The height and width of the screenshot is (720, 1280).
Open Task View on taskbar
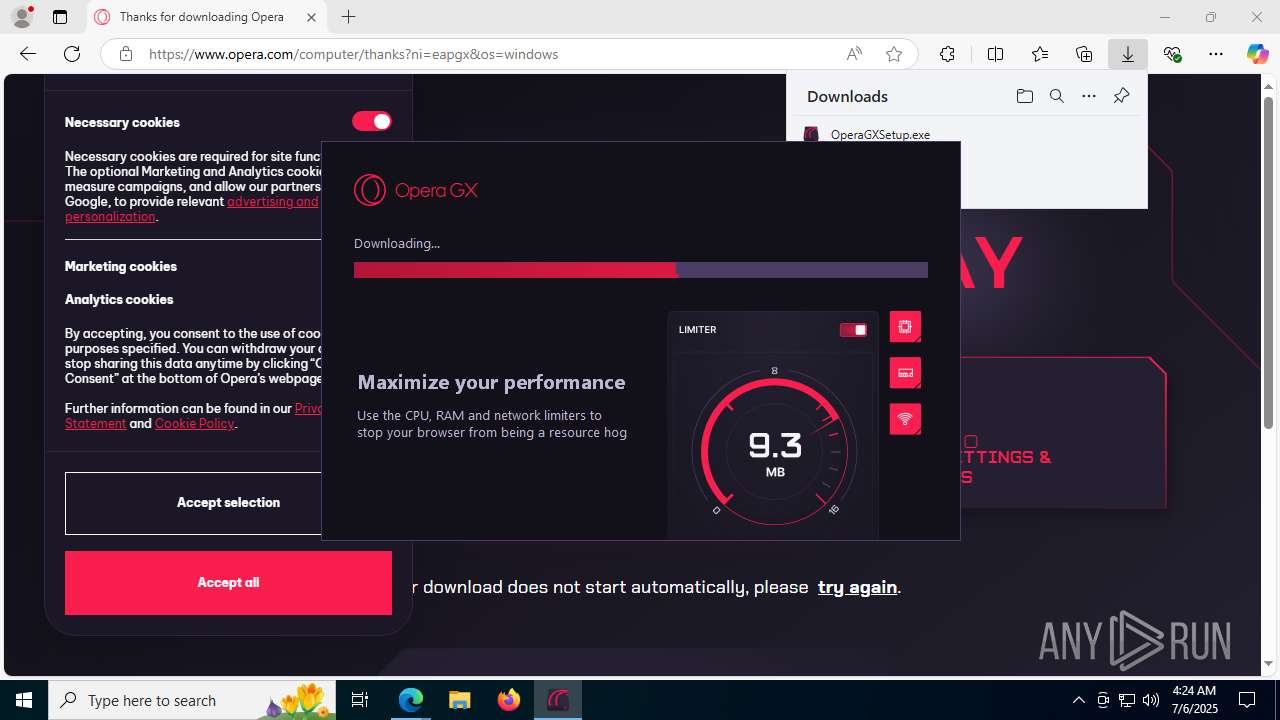pyautogui.click(x=360, y=700)
